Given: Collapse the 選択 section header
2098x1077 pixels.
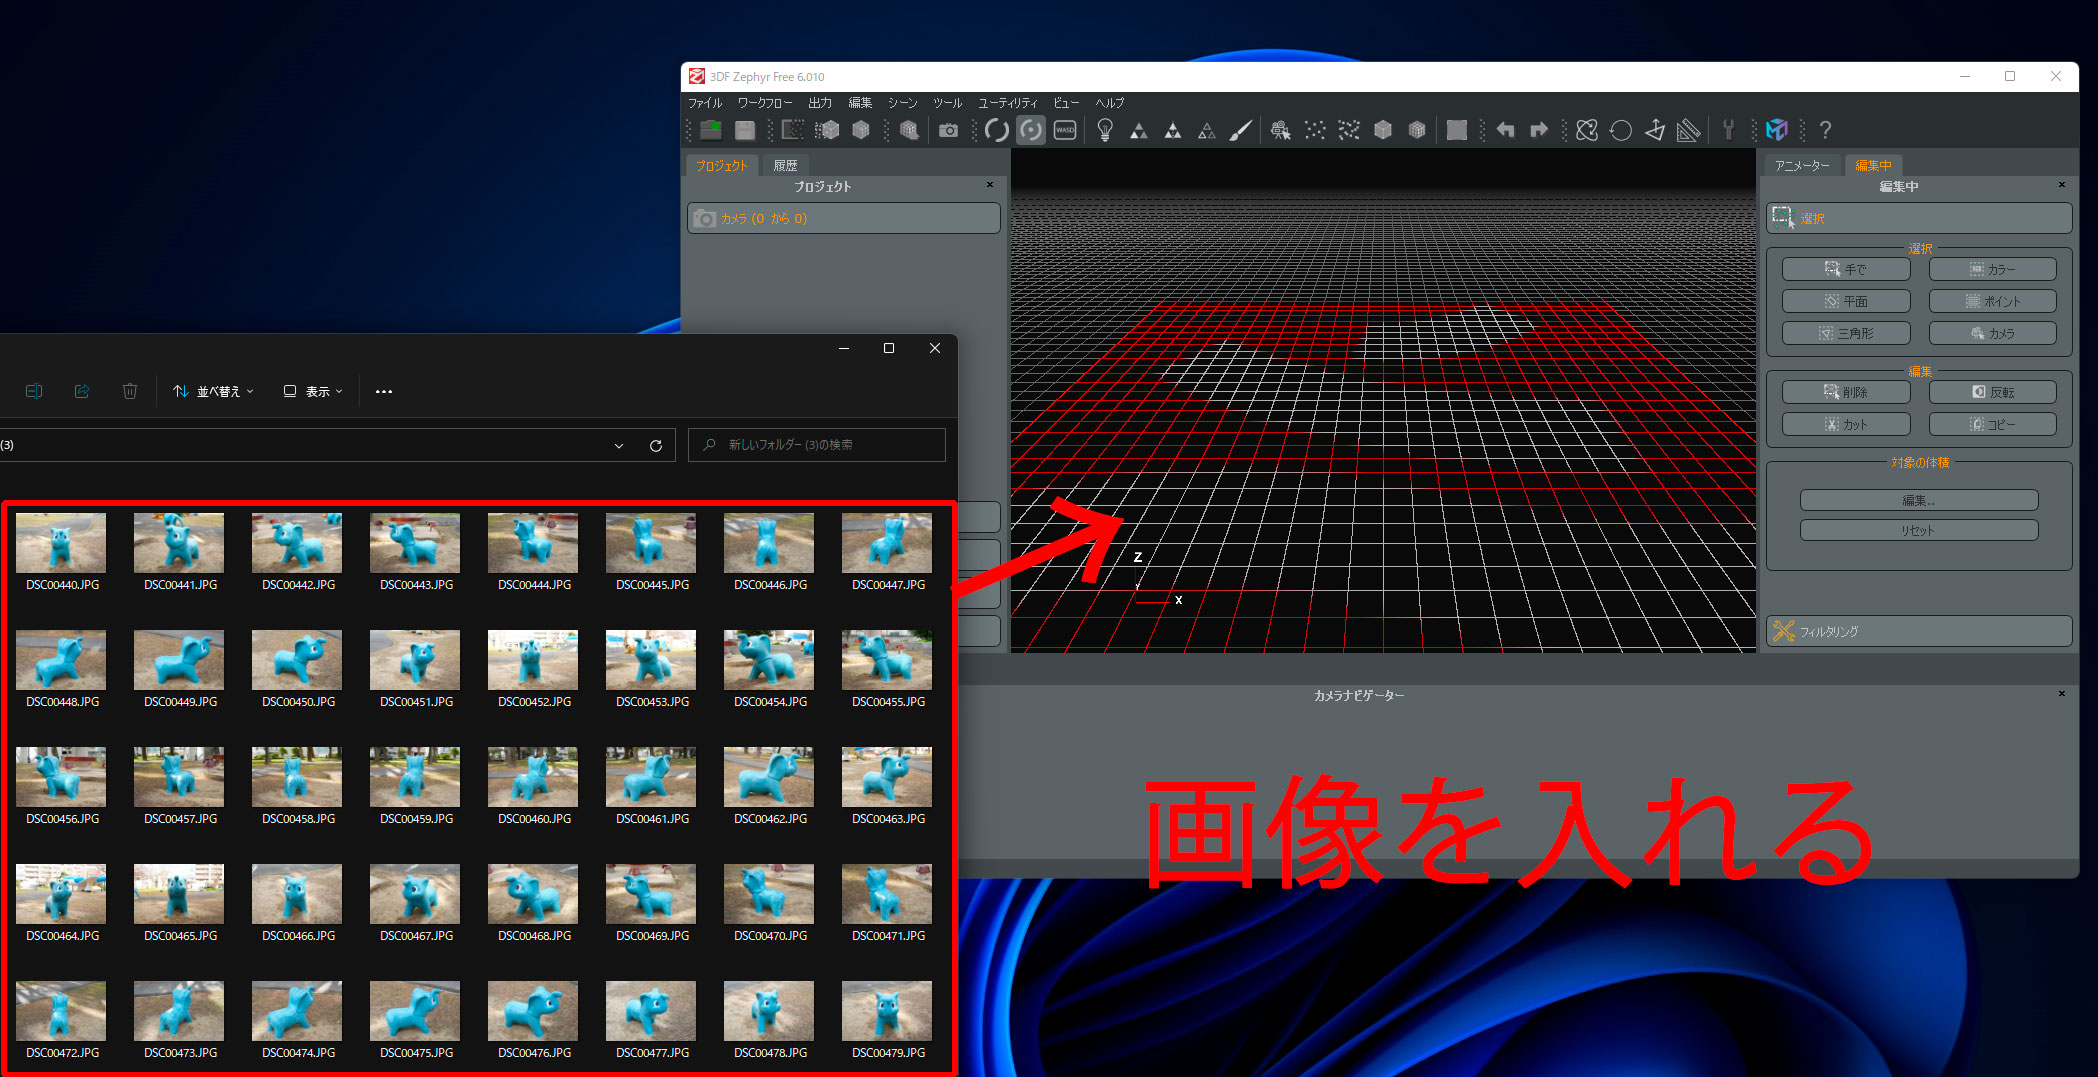Looking at the screenshot, I should [1919, 218].
